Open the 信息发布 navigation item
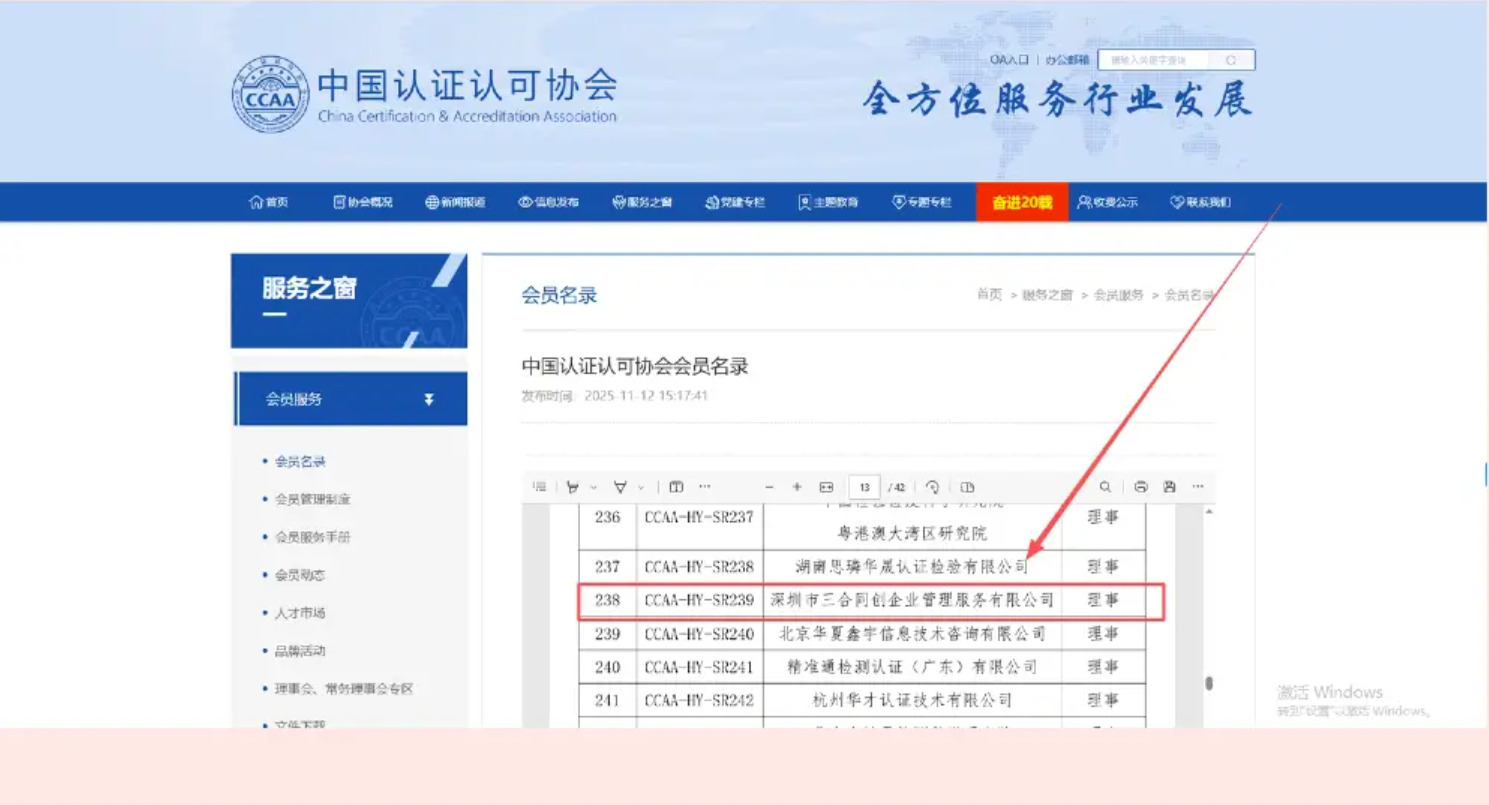This screenshot has height=805, width=1489. 548,202
